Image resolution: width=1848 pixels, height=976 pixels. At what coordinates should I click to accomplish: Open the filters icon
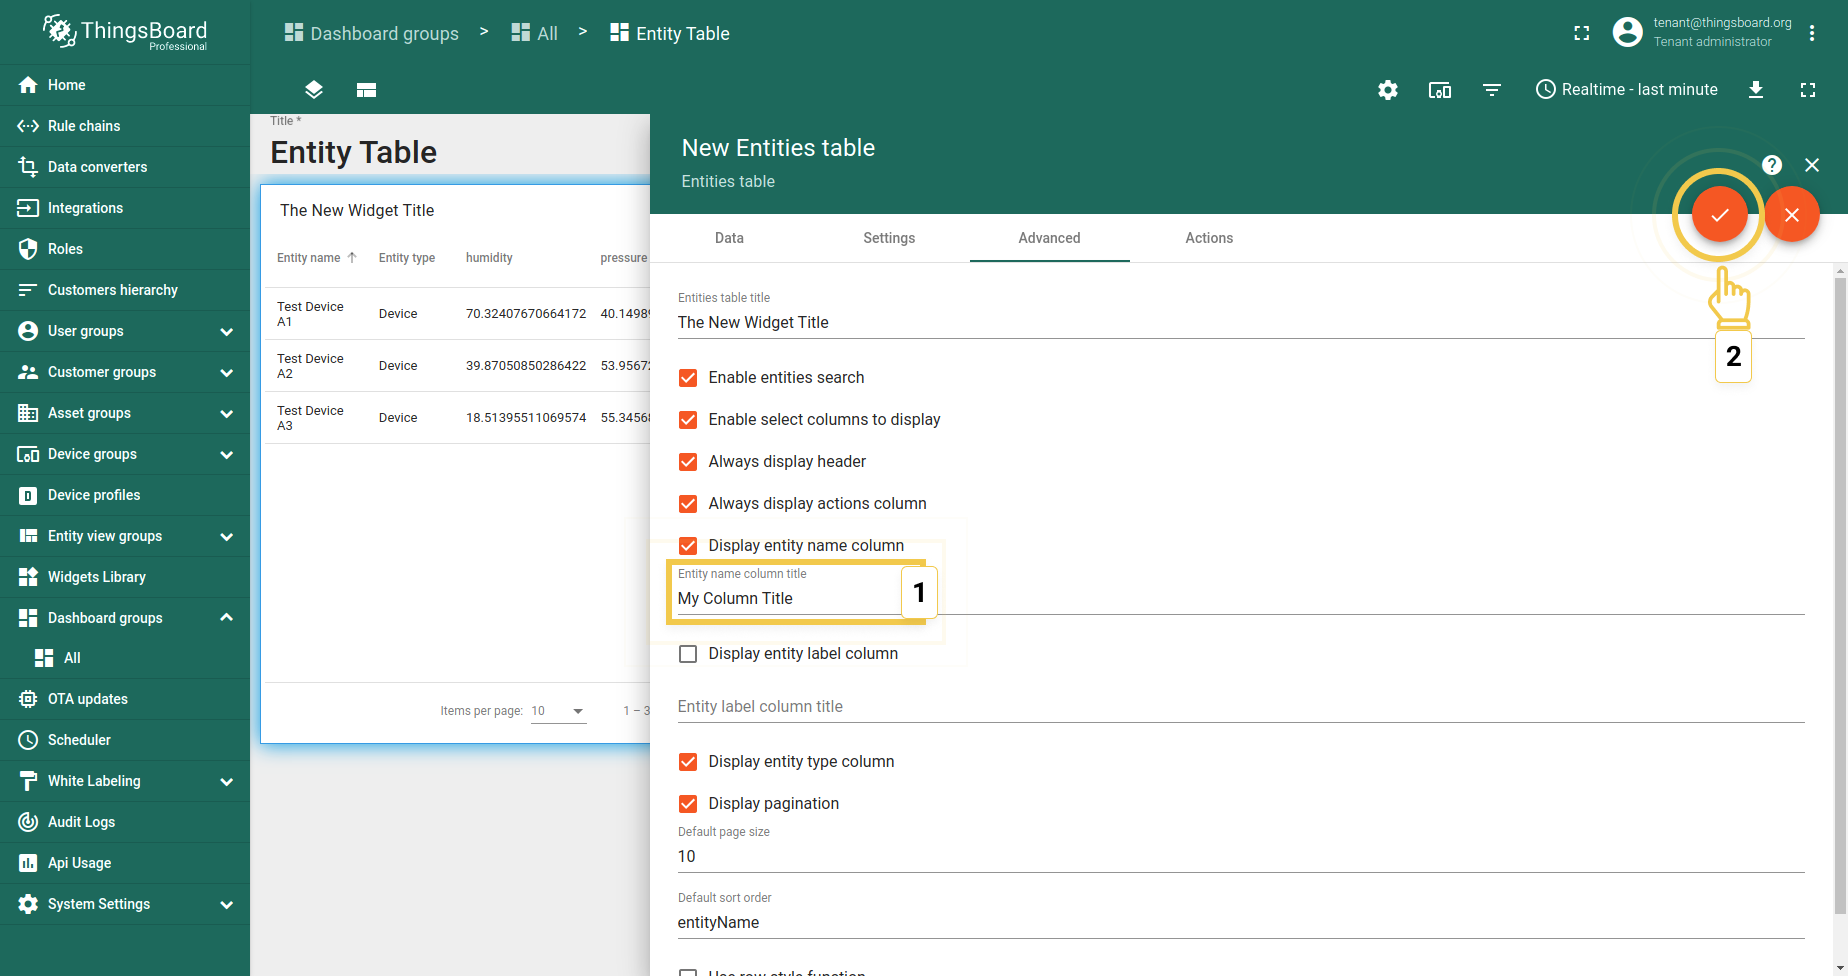coord(1492,90)
